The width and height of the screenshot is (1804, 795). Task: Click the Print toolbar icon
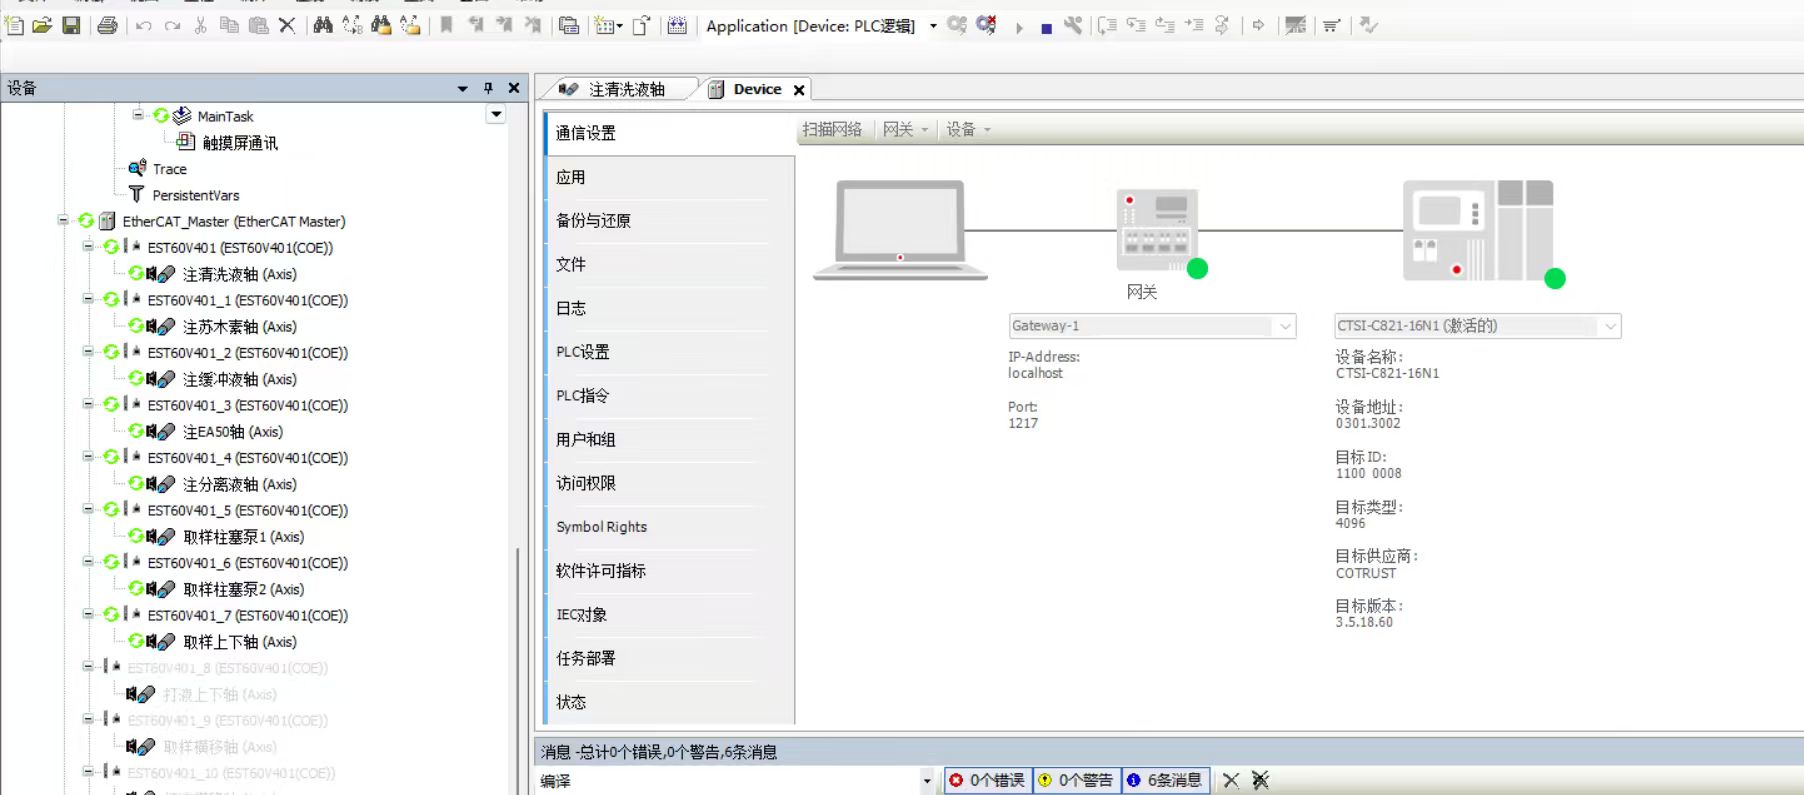point(107,25)
